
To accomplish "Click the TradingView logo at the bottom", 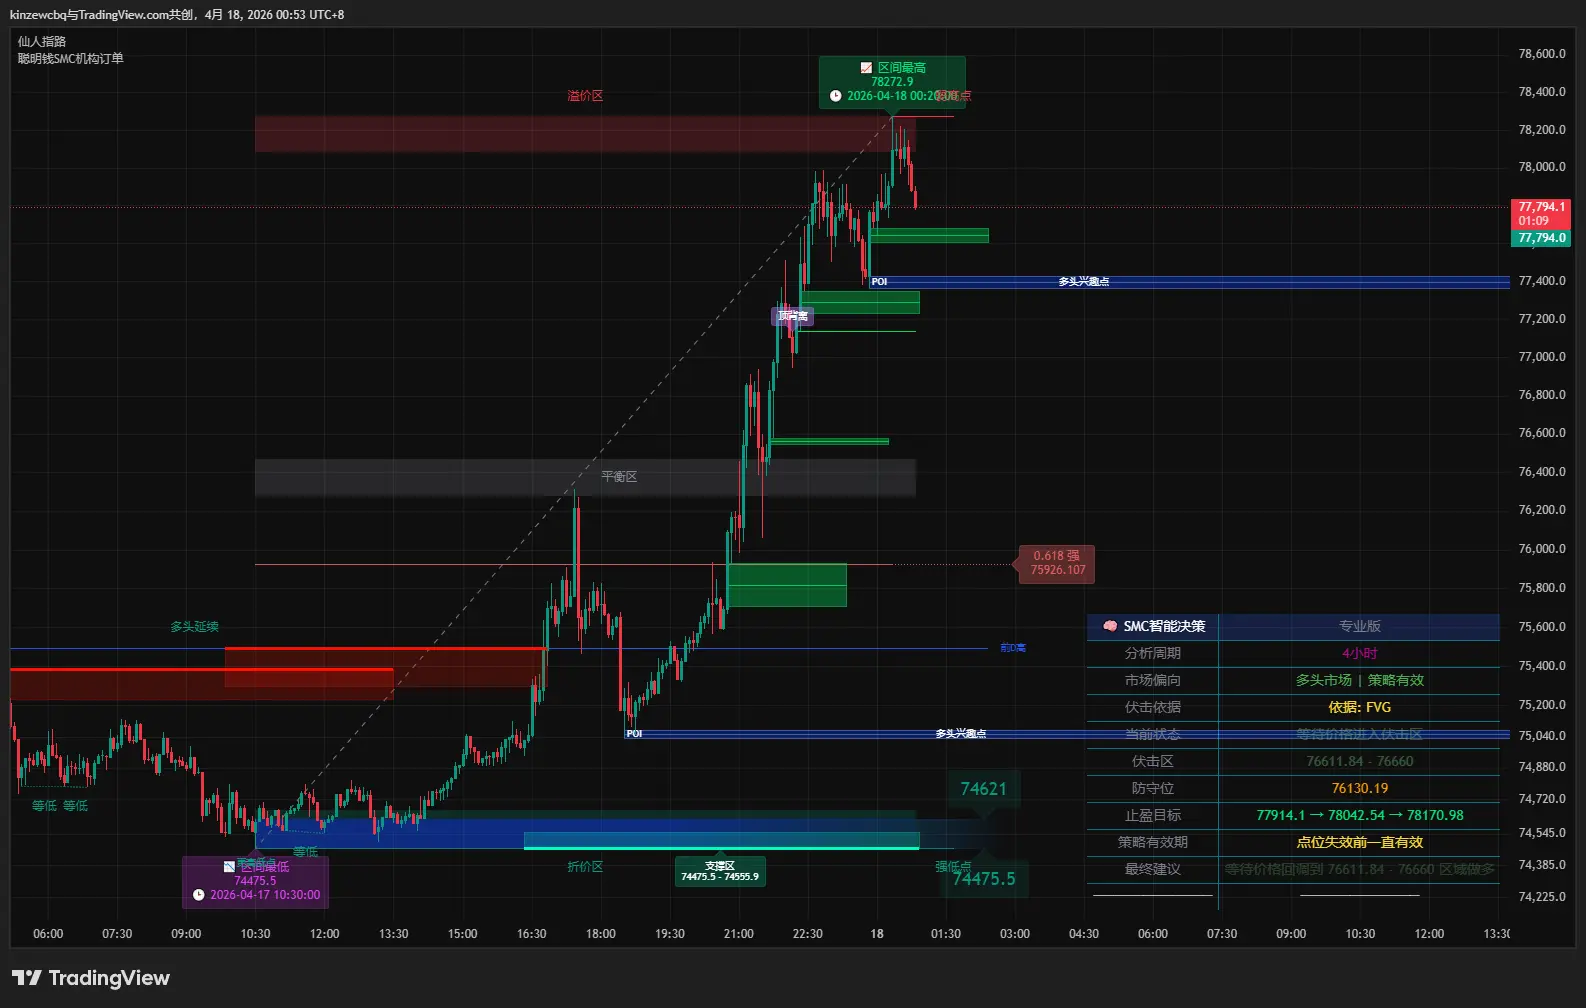I will [91, 978].
